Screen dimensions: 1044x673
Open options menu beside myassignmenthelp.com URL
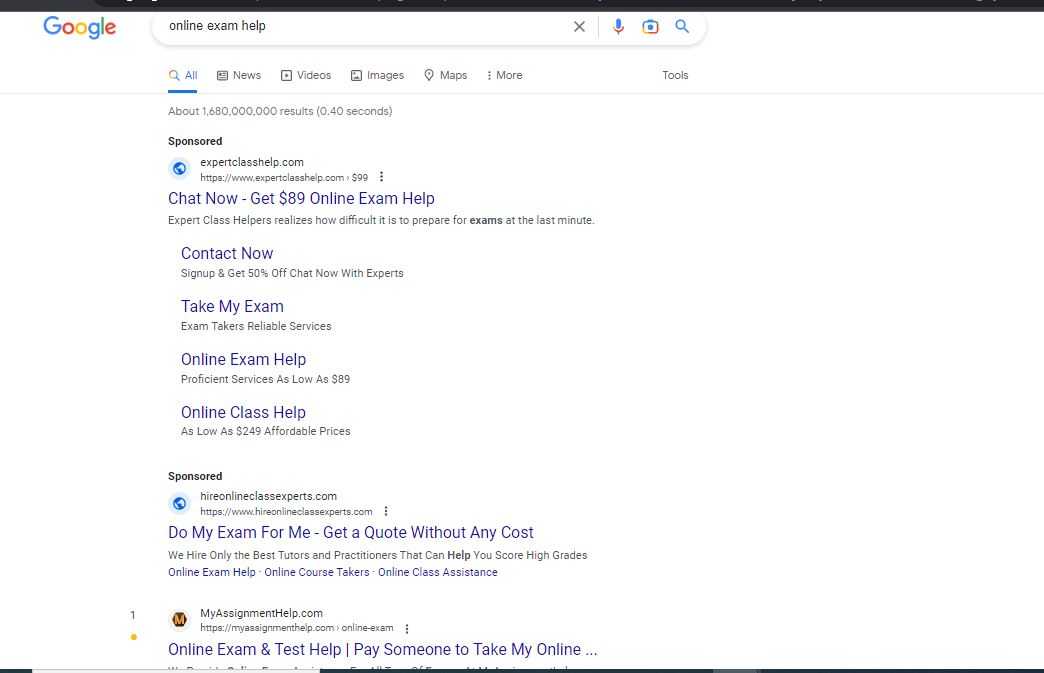[407, 629]
